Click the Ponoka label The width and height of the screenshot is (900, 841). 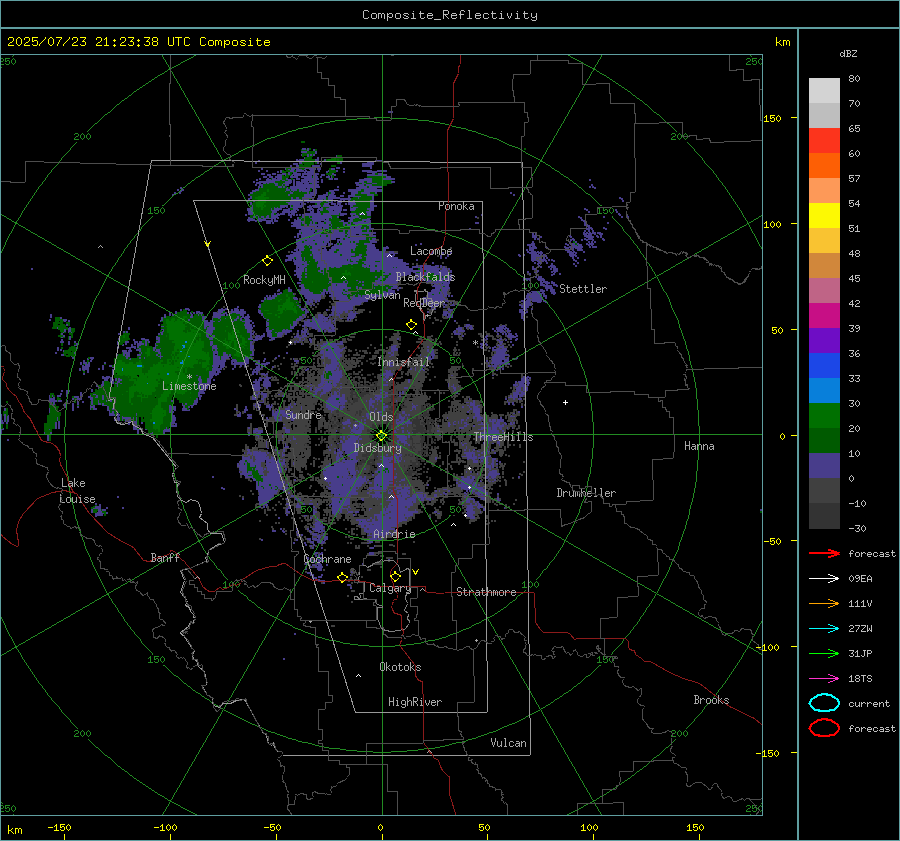(x=456, y=206)
